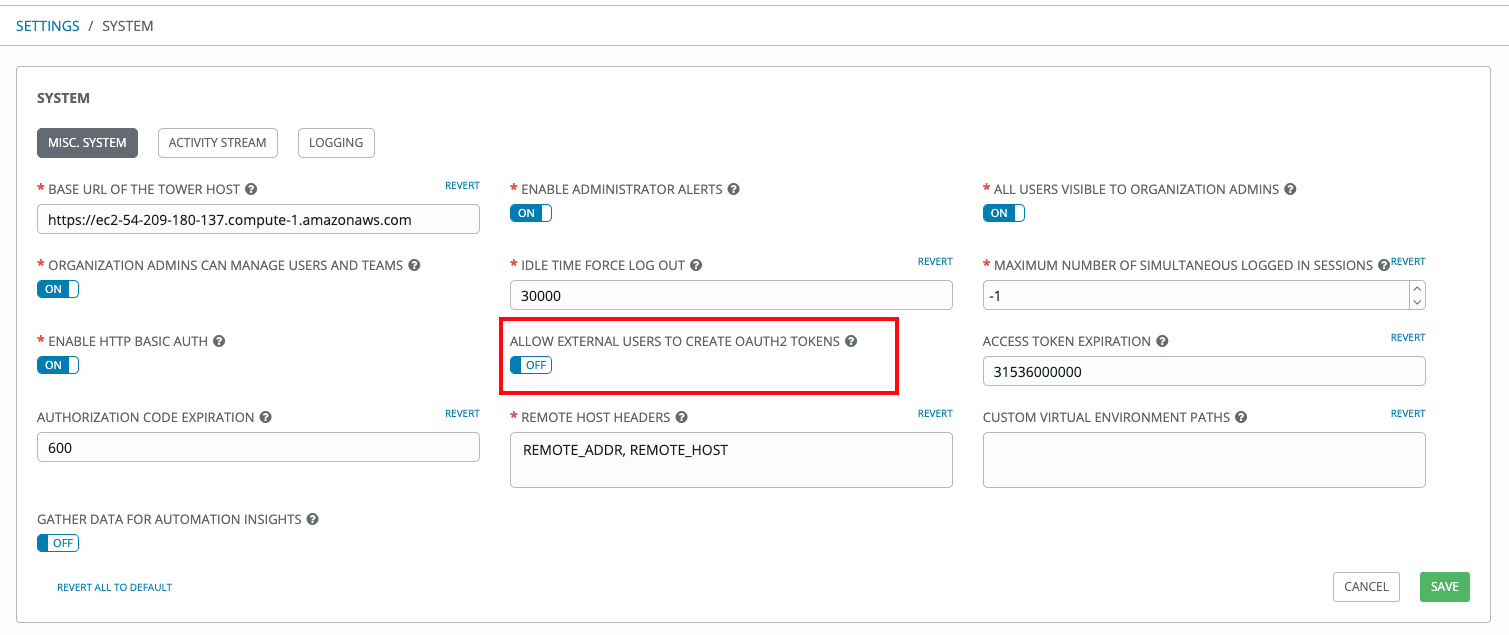This screenshot has height=635, width=1509.
Task: Toggle Enable Administrator Alerts switch
Action: tap(531, 213)
